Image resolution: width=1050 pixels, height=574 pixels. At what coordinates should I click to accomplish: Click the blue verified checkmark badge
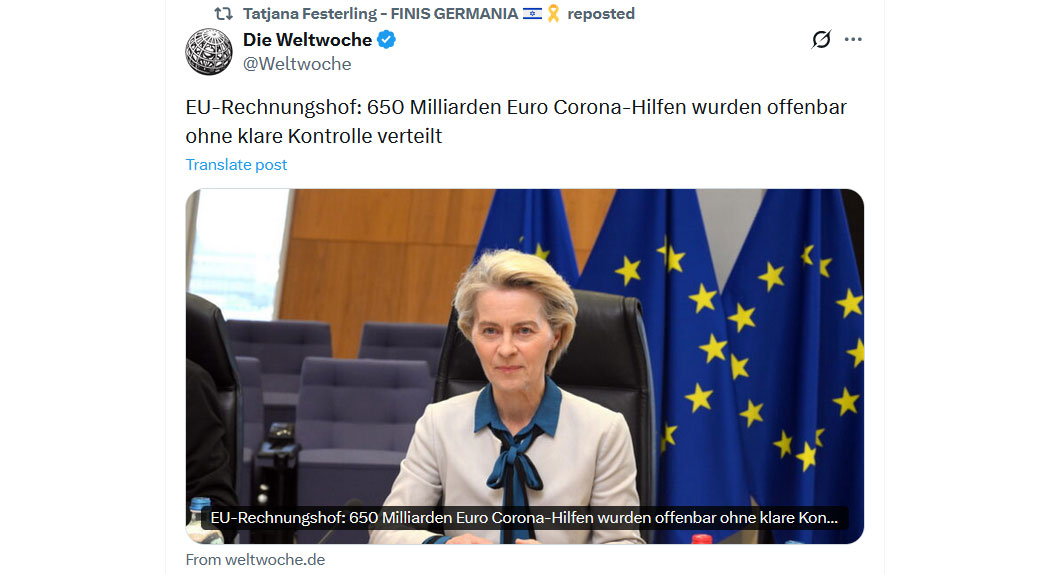click(386, 40)
